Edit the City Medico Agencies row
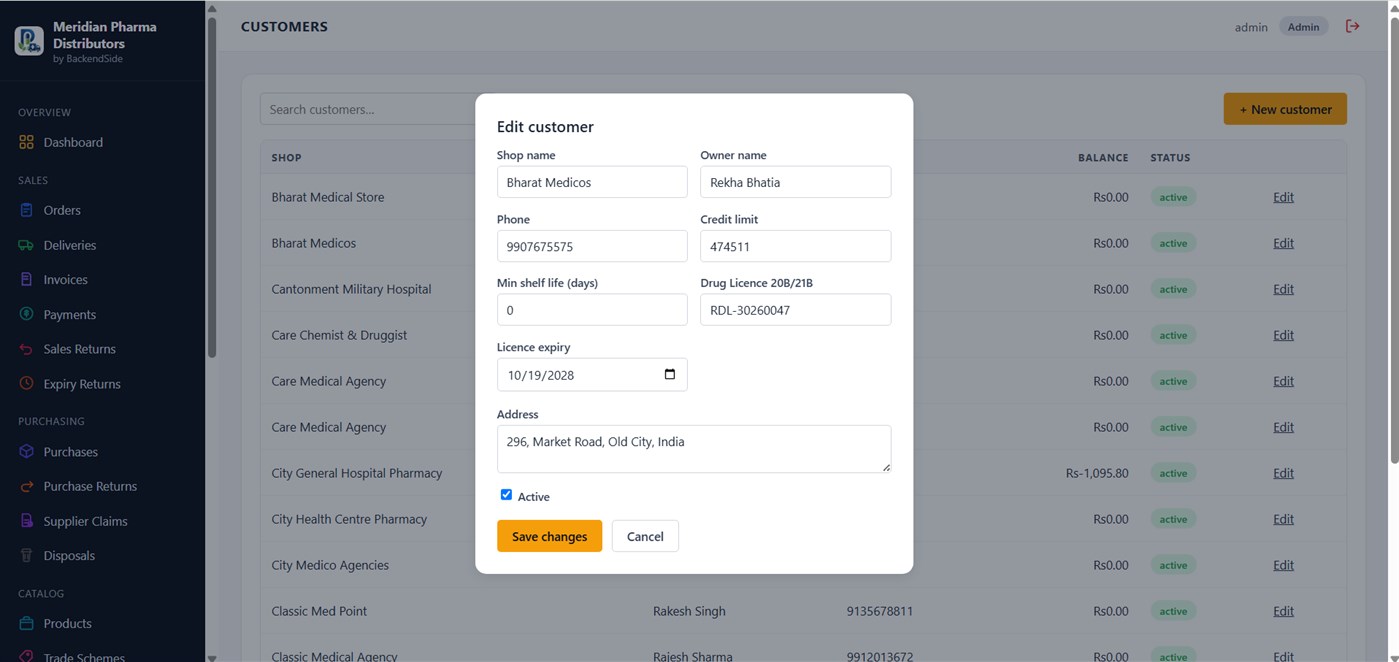The image size is (1399, 662). (x=1283, y=565)
